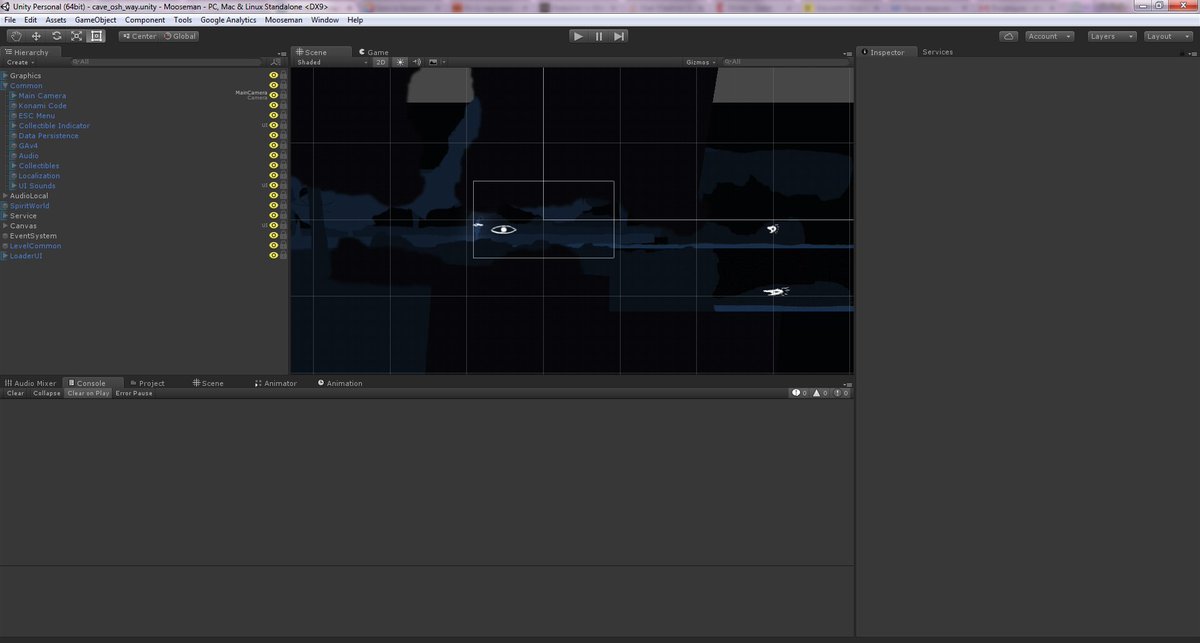Select LevelCommon in Hierarchy
Screen dimensions: 1200x643
pyautogui.click(x=35, y=246)
